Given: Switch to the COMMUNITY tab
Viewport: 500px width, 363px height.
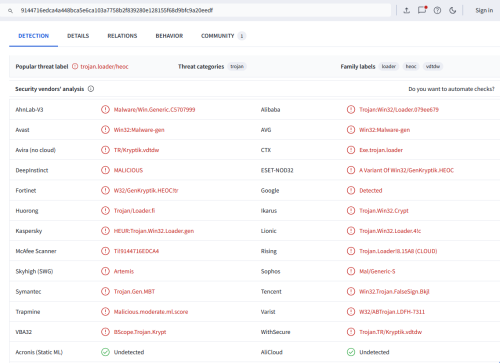Looking at the screenshot, I should click(x=223, y=36).
